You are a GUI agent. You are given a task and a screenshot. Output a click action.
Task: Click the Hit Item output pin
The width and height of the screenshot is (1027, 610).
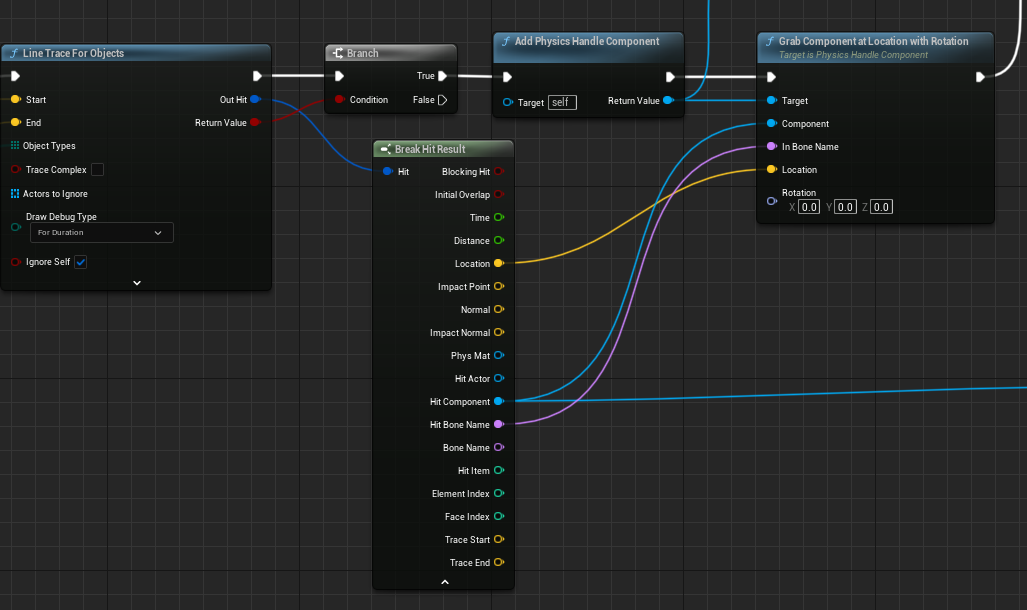499,470
